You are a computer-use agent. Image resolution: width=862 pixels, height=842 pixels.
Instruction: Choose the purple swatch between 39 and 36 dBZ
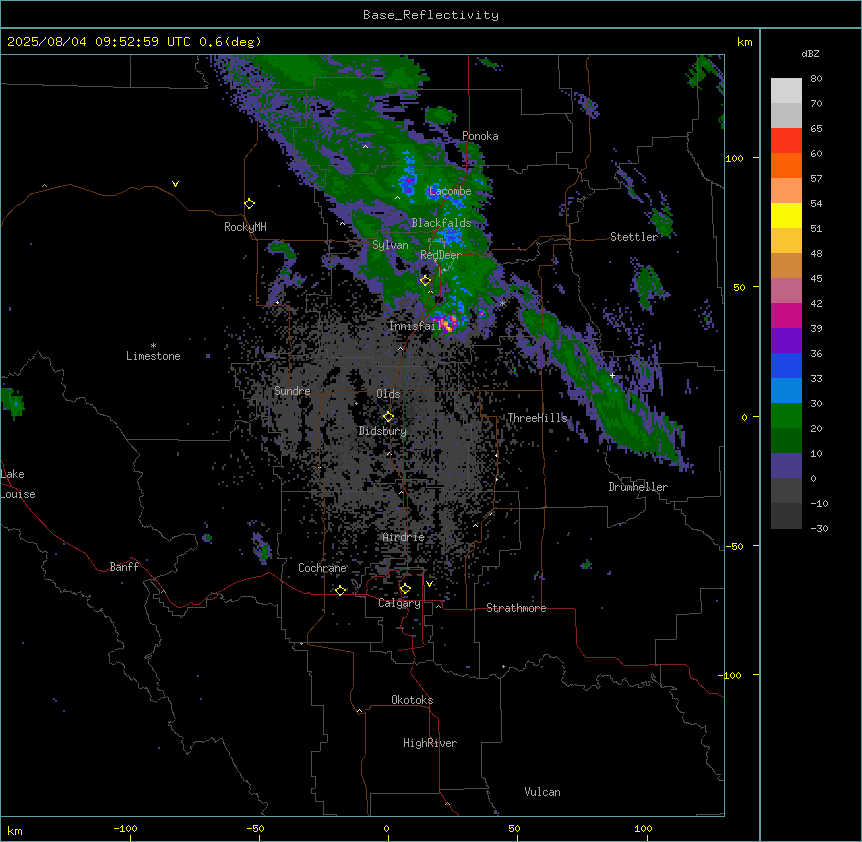786,341
